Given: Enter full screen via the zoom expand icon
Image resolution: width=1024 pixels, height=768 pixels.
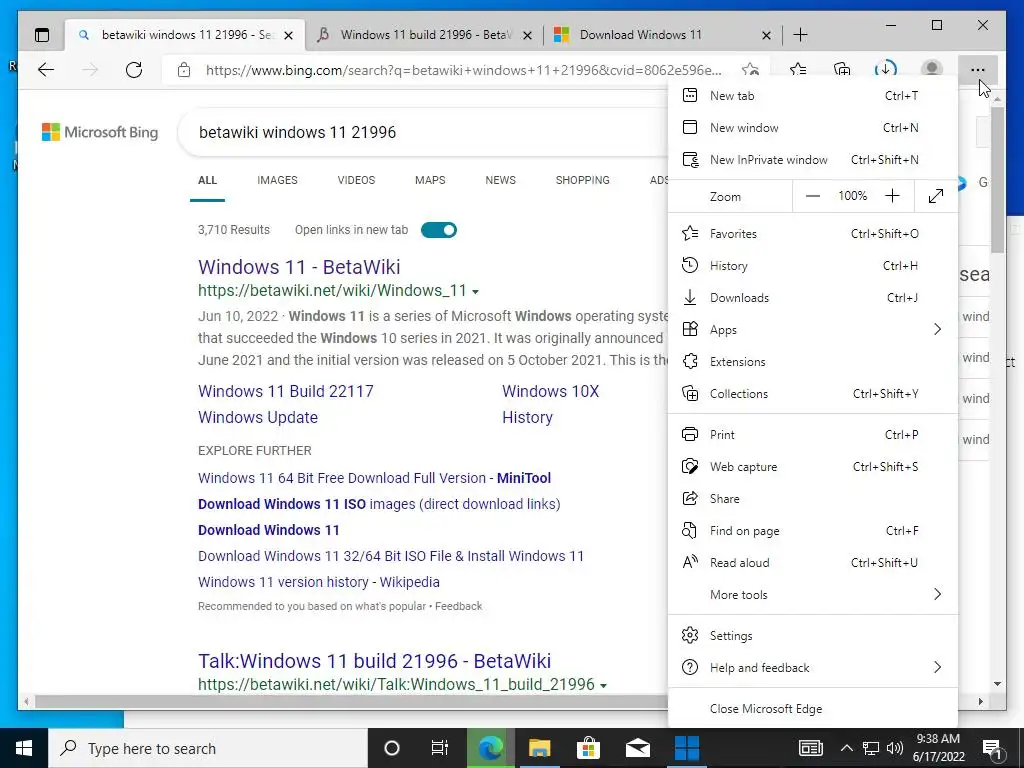Looking at the screenshot, I should click(936, 196).
